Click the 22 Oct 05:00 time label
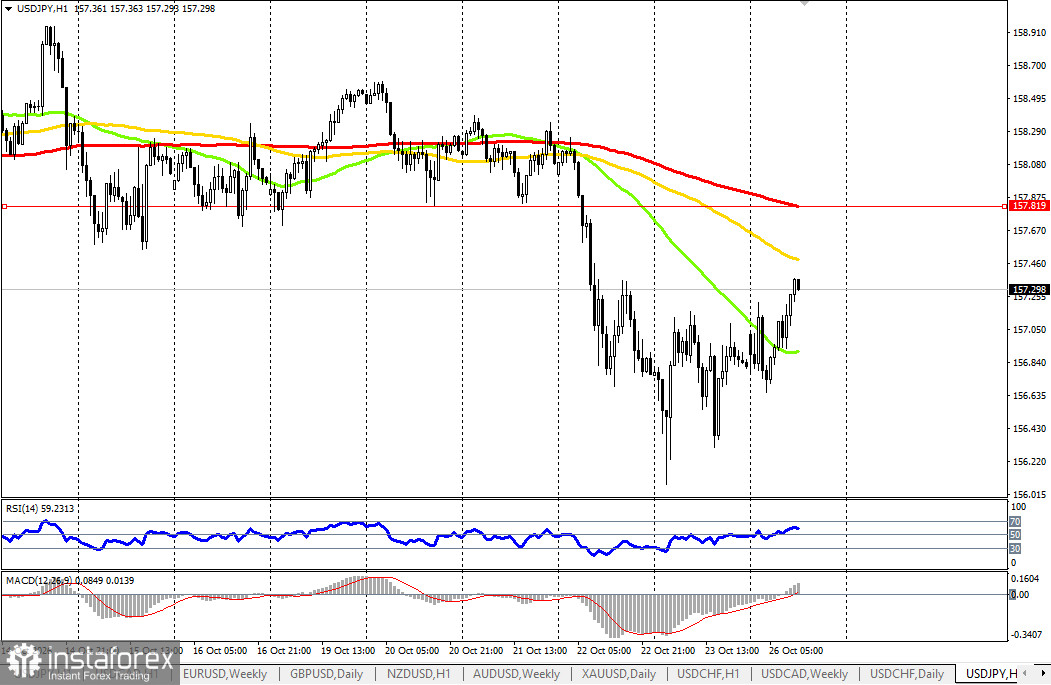 coord(604,650)
